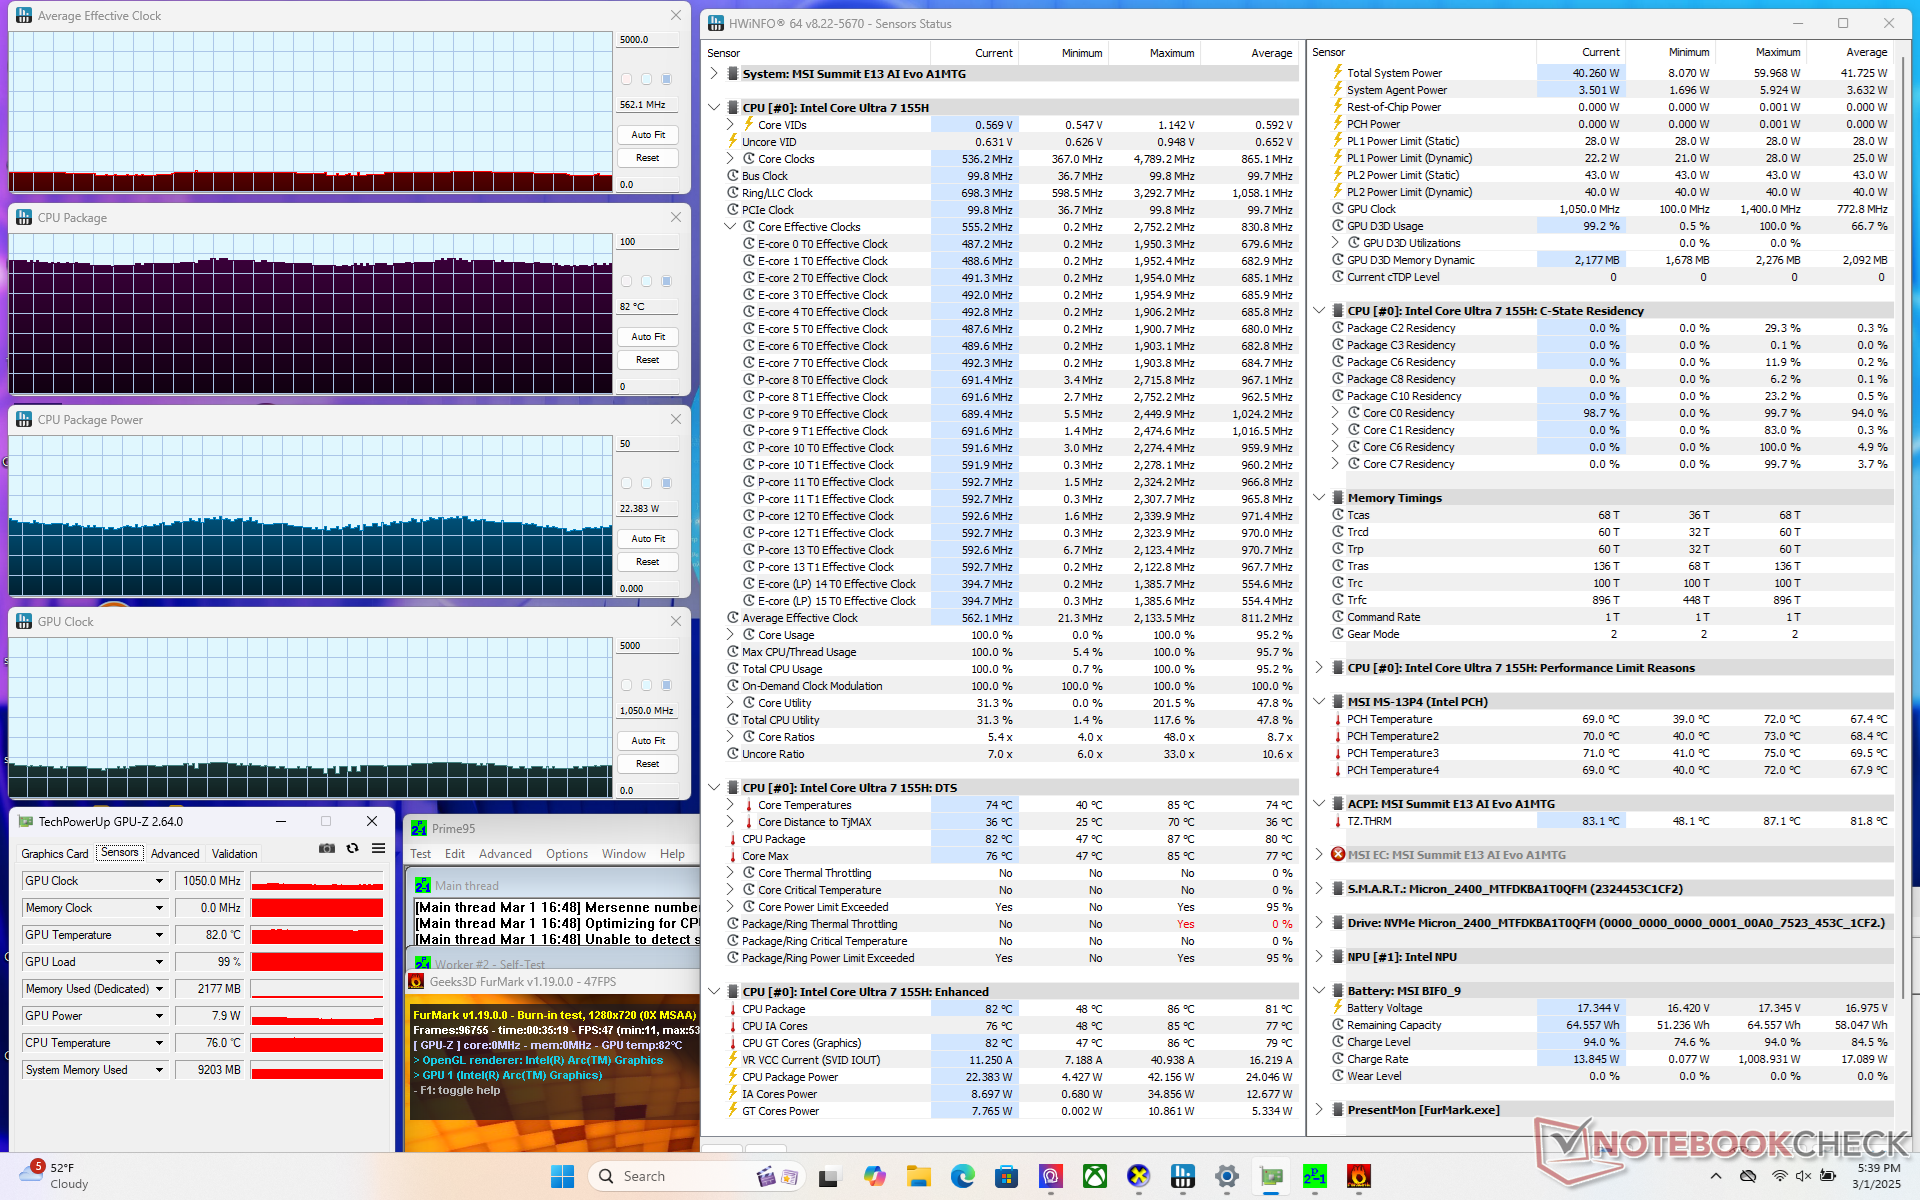Click the battery icon in the system tray

1827,1176
